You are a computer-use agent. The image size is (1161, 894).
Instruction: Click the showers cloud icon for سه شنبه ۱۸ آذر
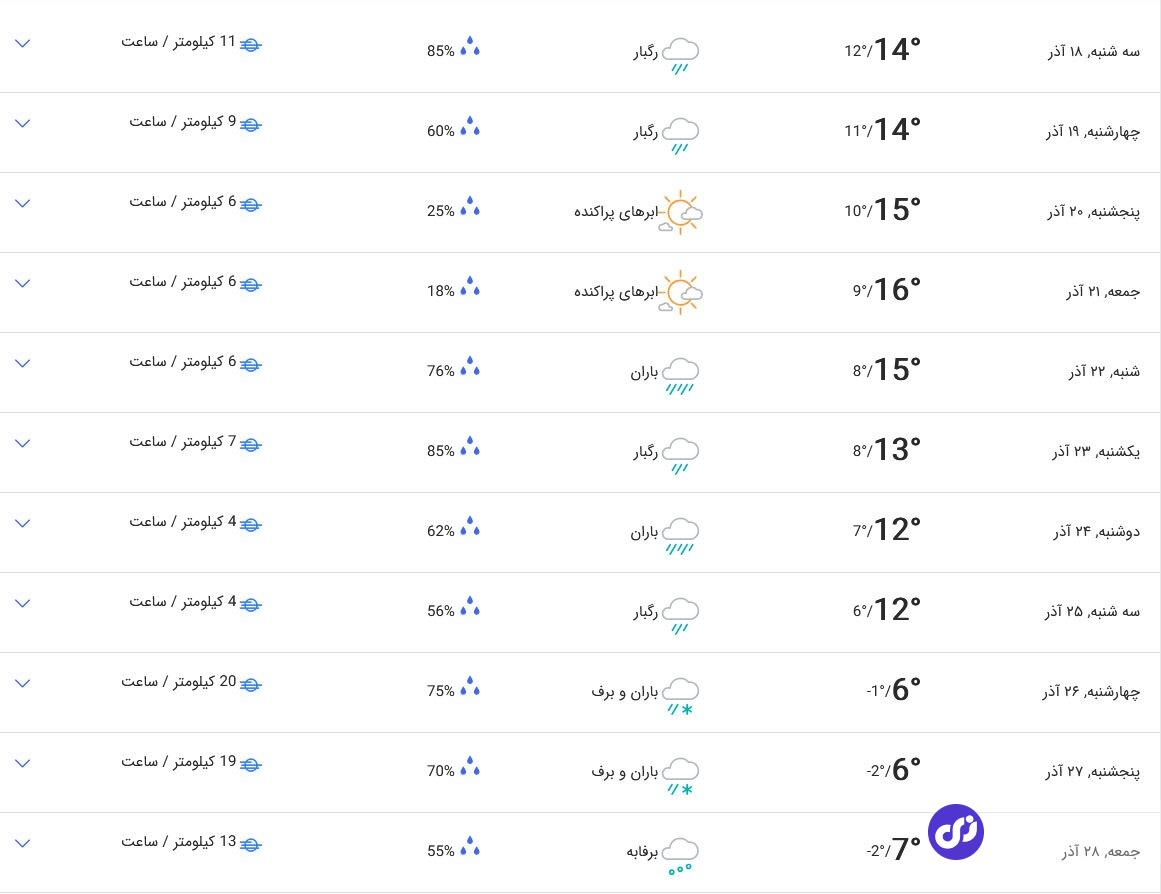[681, 53]
